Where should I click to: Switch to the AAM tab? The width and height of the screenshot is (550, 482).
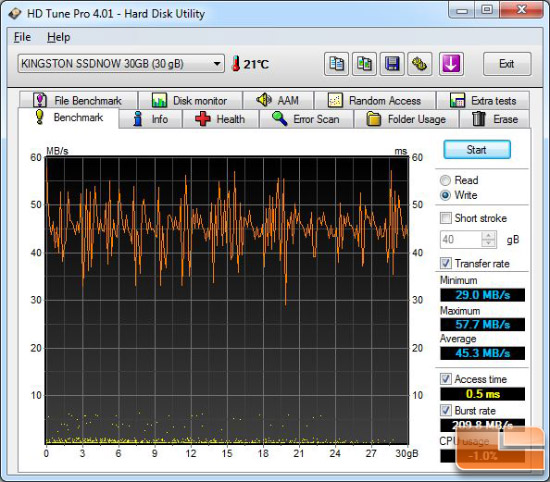click(278, 101)
